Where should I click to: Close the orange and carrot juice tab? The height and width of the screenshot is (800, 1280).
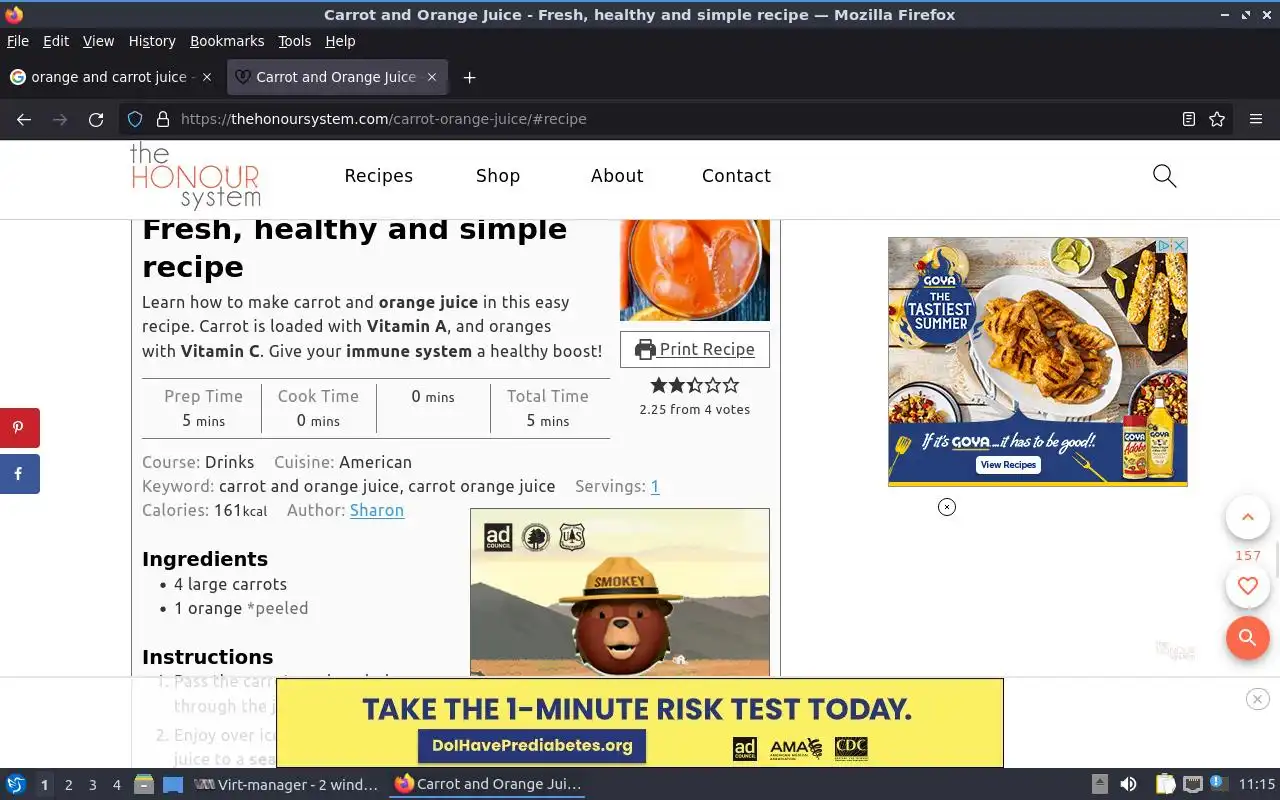pos(207,77)
